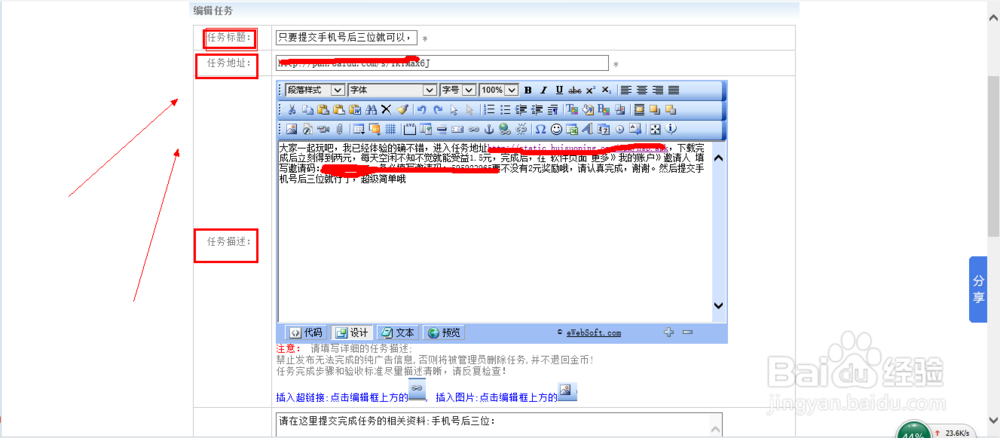Apply superscript formatting
This screenshot has width=1000, height=438.
591,90
